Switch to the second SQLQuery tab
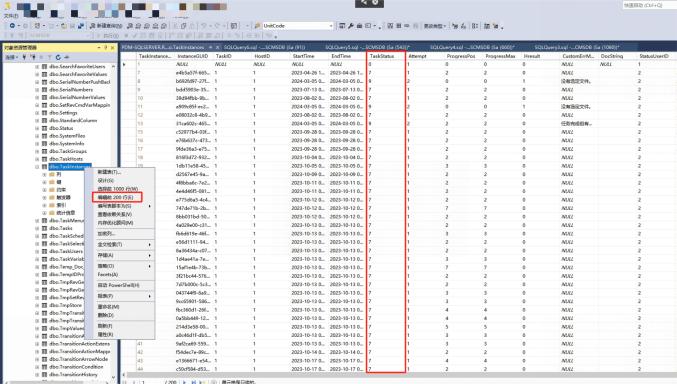This screenshot has height=384, width=677. point(367,47)
